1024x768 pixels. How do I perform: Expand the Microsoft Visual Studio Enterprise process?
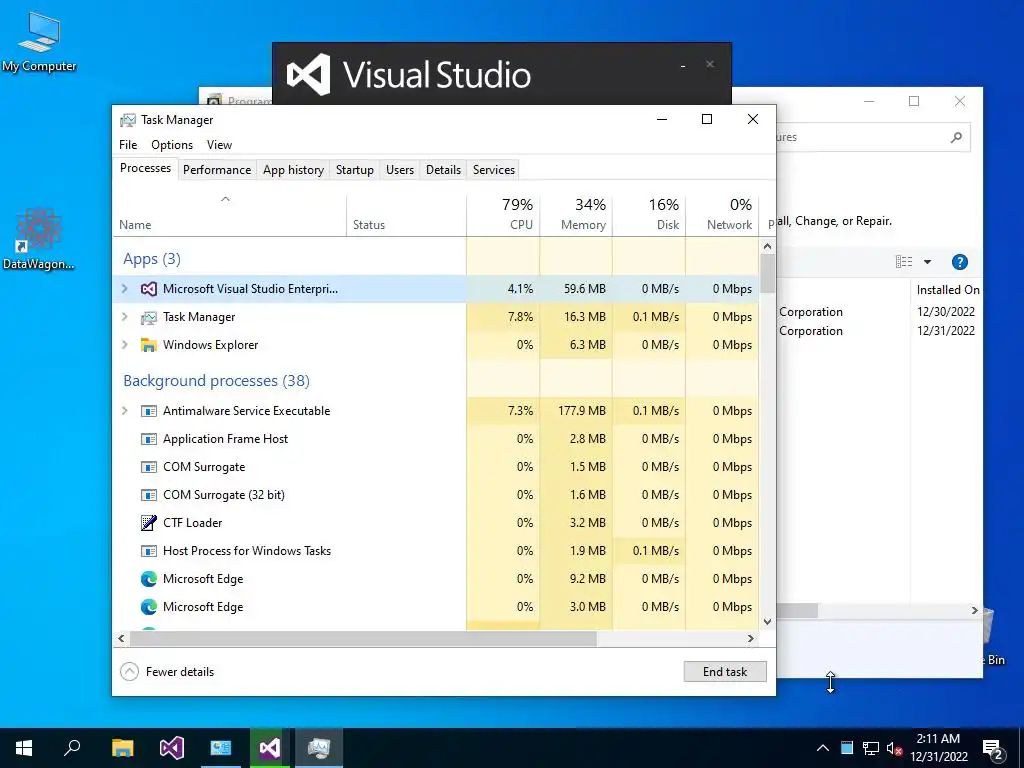(125, 289)
